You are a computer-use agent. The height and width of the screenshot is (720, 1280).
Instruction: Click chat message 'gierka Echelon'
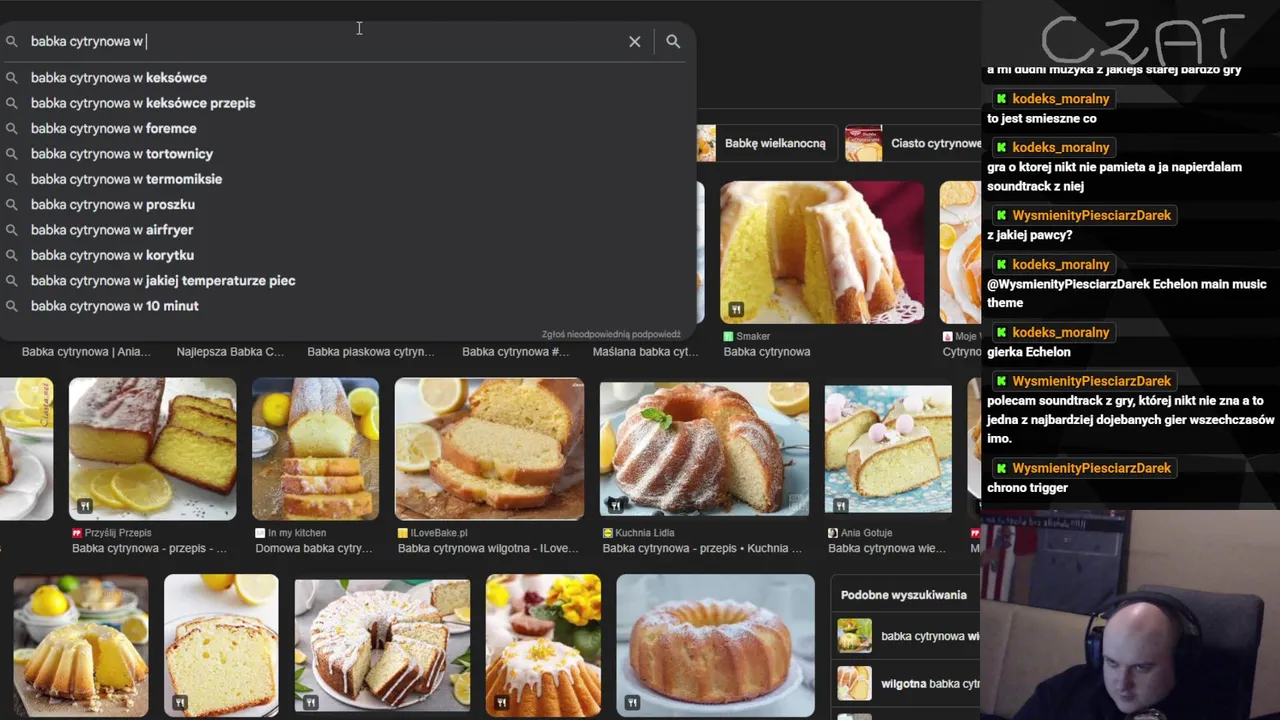(x=1029, y=352)
